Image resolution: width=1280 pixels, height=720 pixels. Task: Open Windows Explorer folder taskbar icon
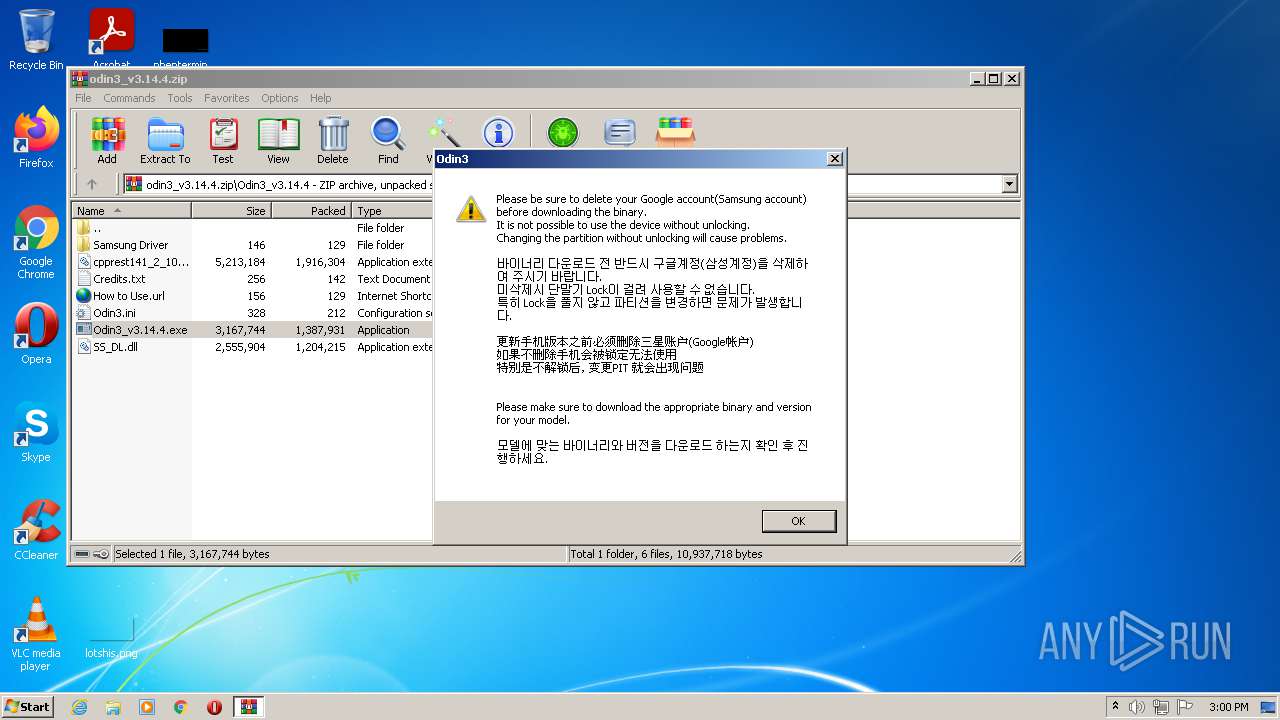[113, 707]
